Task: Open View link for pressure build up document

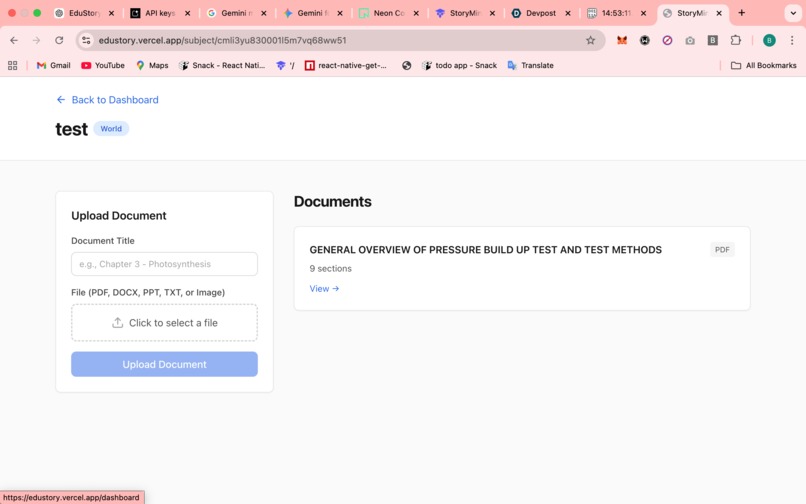Action: tap(324, 289)
